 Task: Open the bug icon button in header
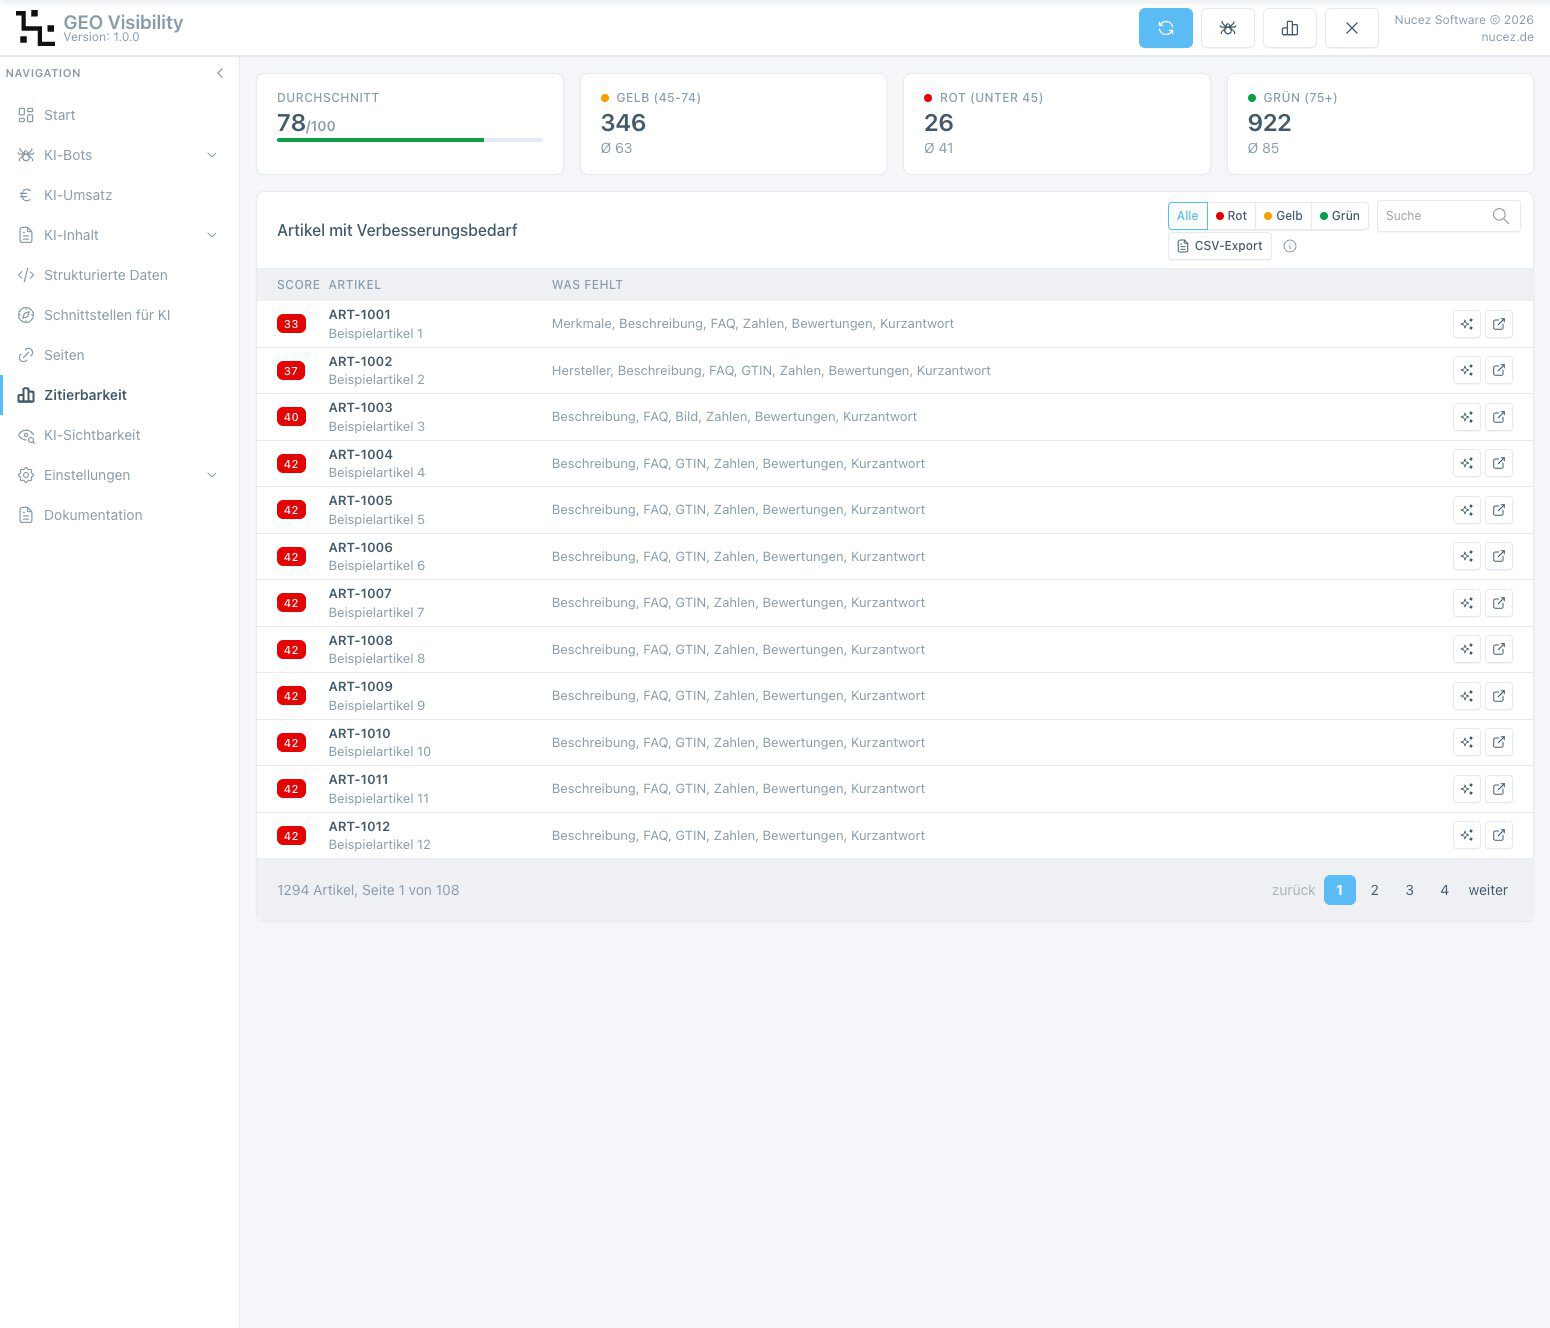click(1227, 28)
